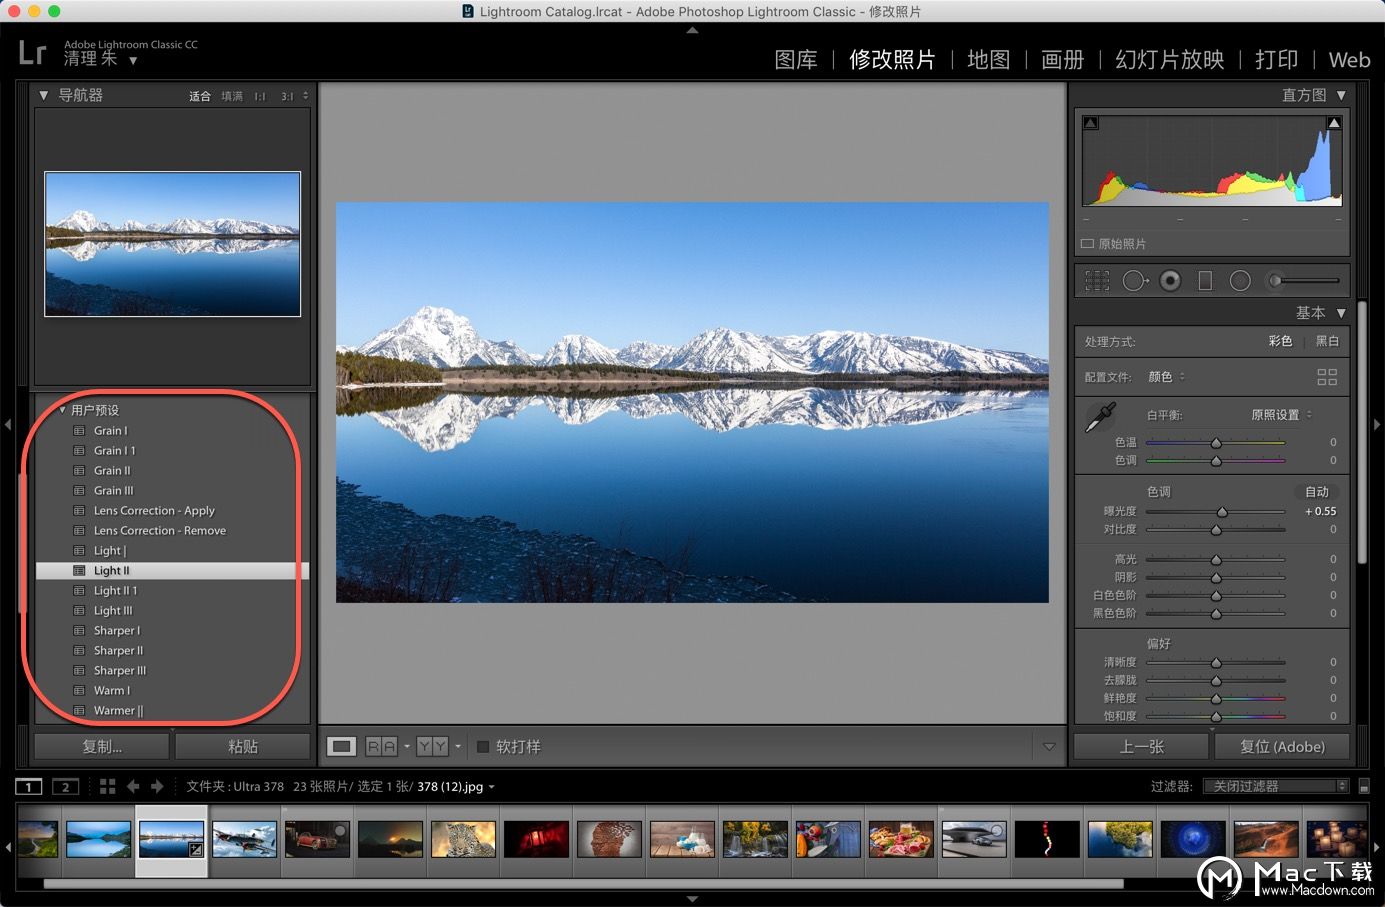Enable the 原始照片 checkbox
1385x907 pixels.
pyautogui.click(x=1087, y=244)
